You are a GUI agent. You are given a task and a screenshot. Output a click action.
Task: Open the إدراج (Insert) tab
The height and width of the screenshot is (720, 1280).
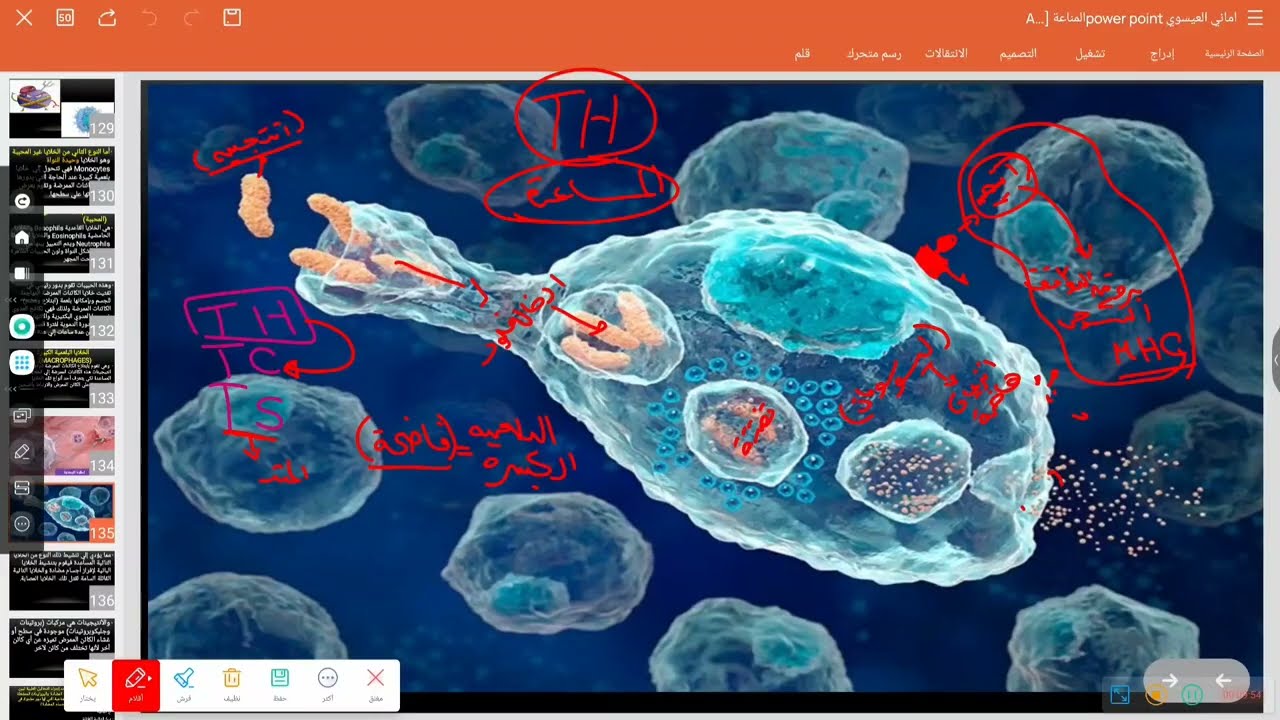coord(1163,53)
